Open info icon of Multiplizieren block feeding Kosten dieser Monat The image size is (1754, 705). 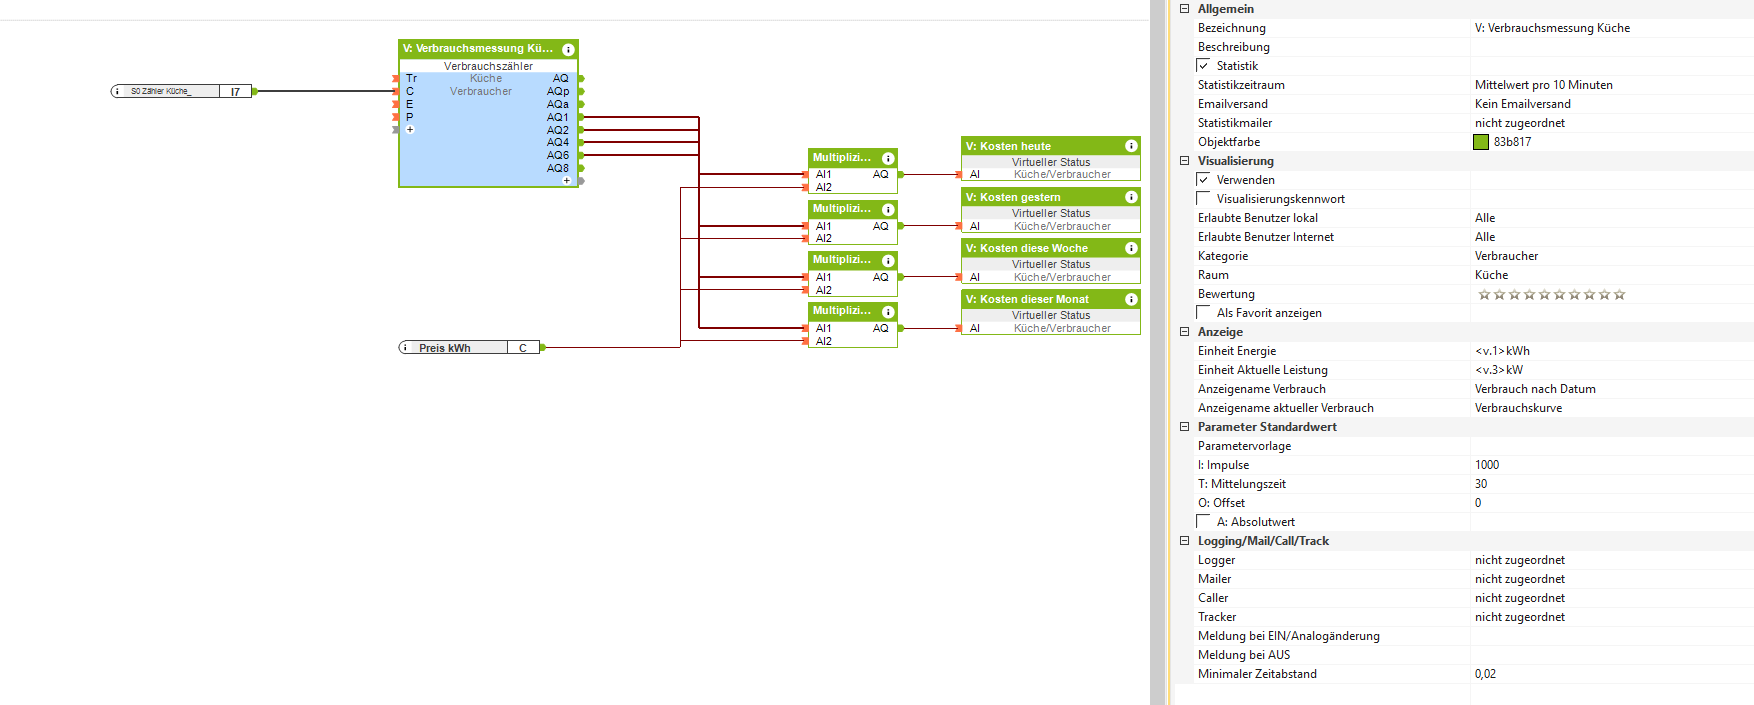tap(888, 312)
